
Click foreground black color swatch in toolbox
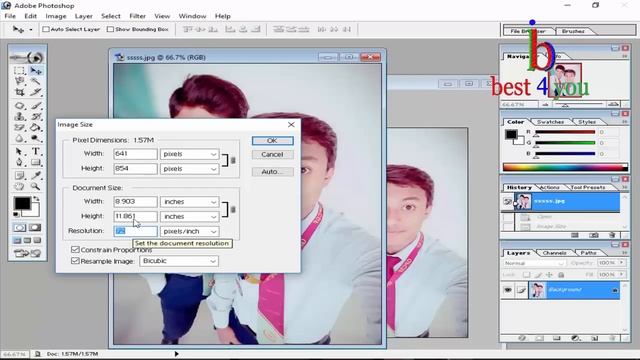22,203
